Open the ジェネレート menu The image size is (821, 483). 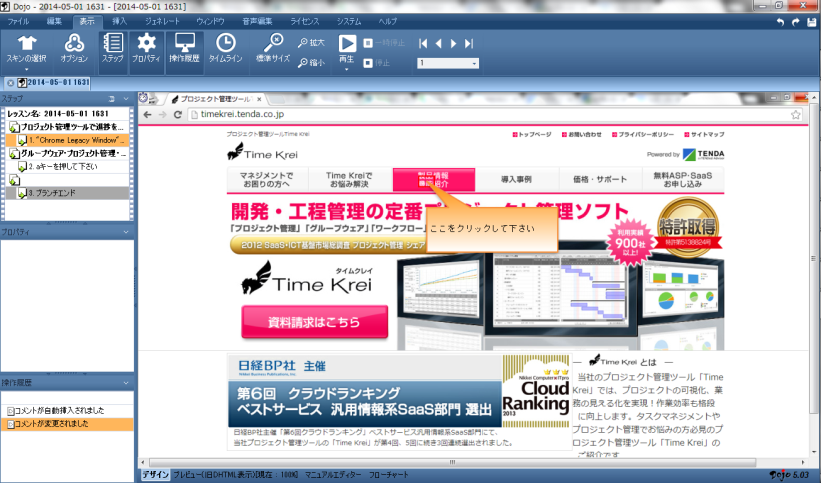tap(162, 21)
